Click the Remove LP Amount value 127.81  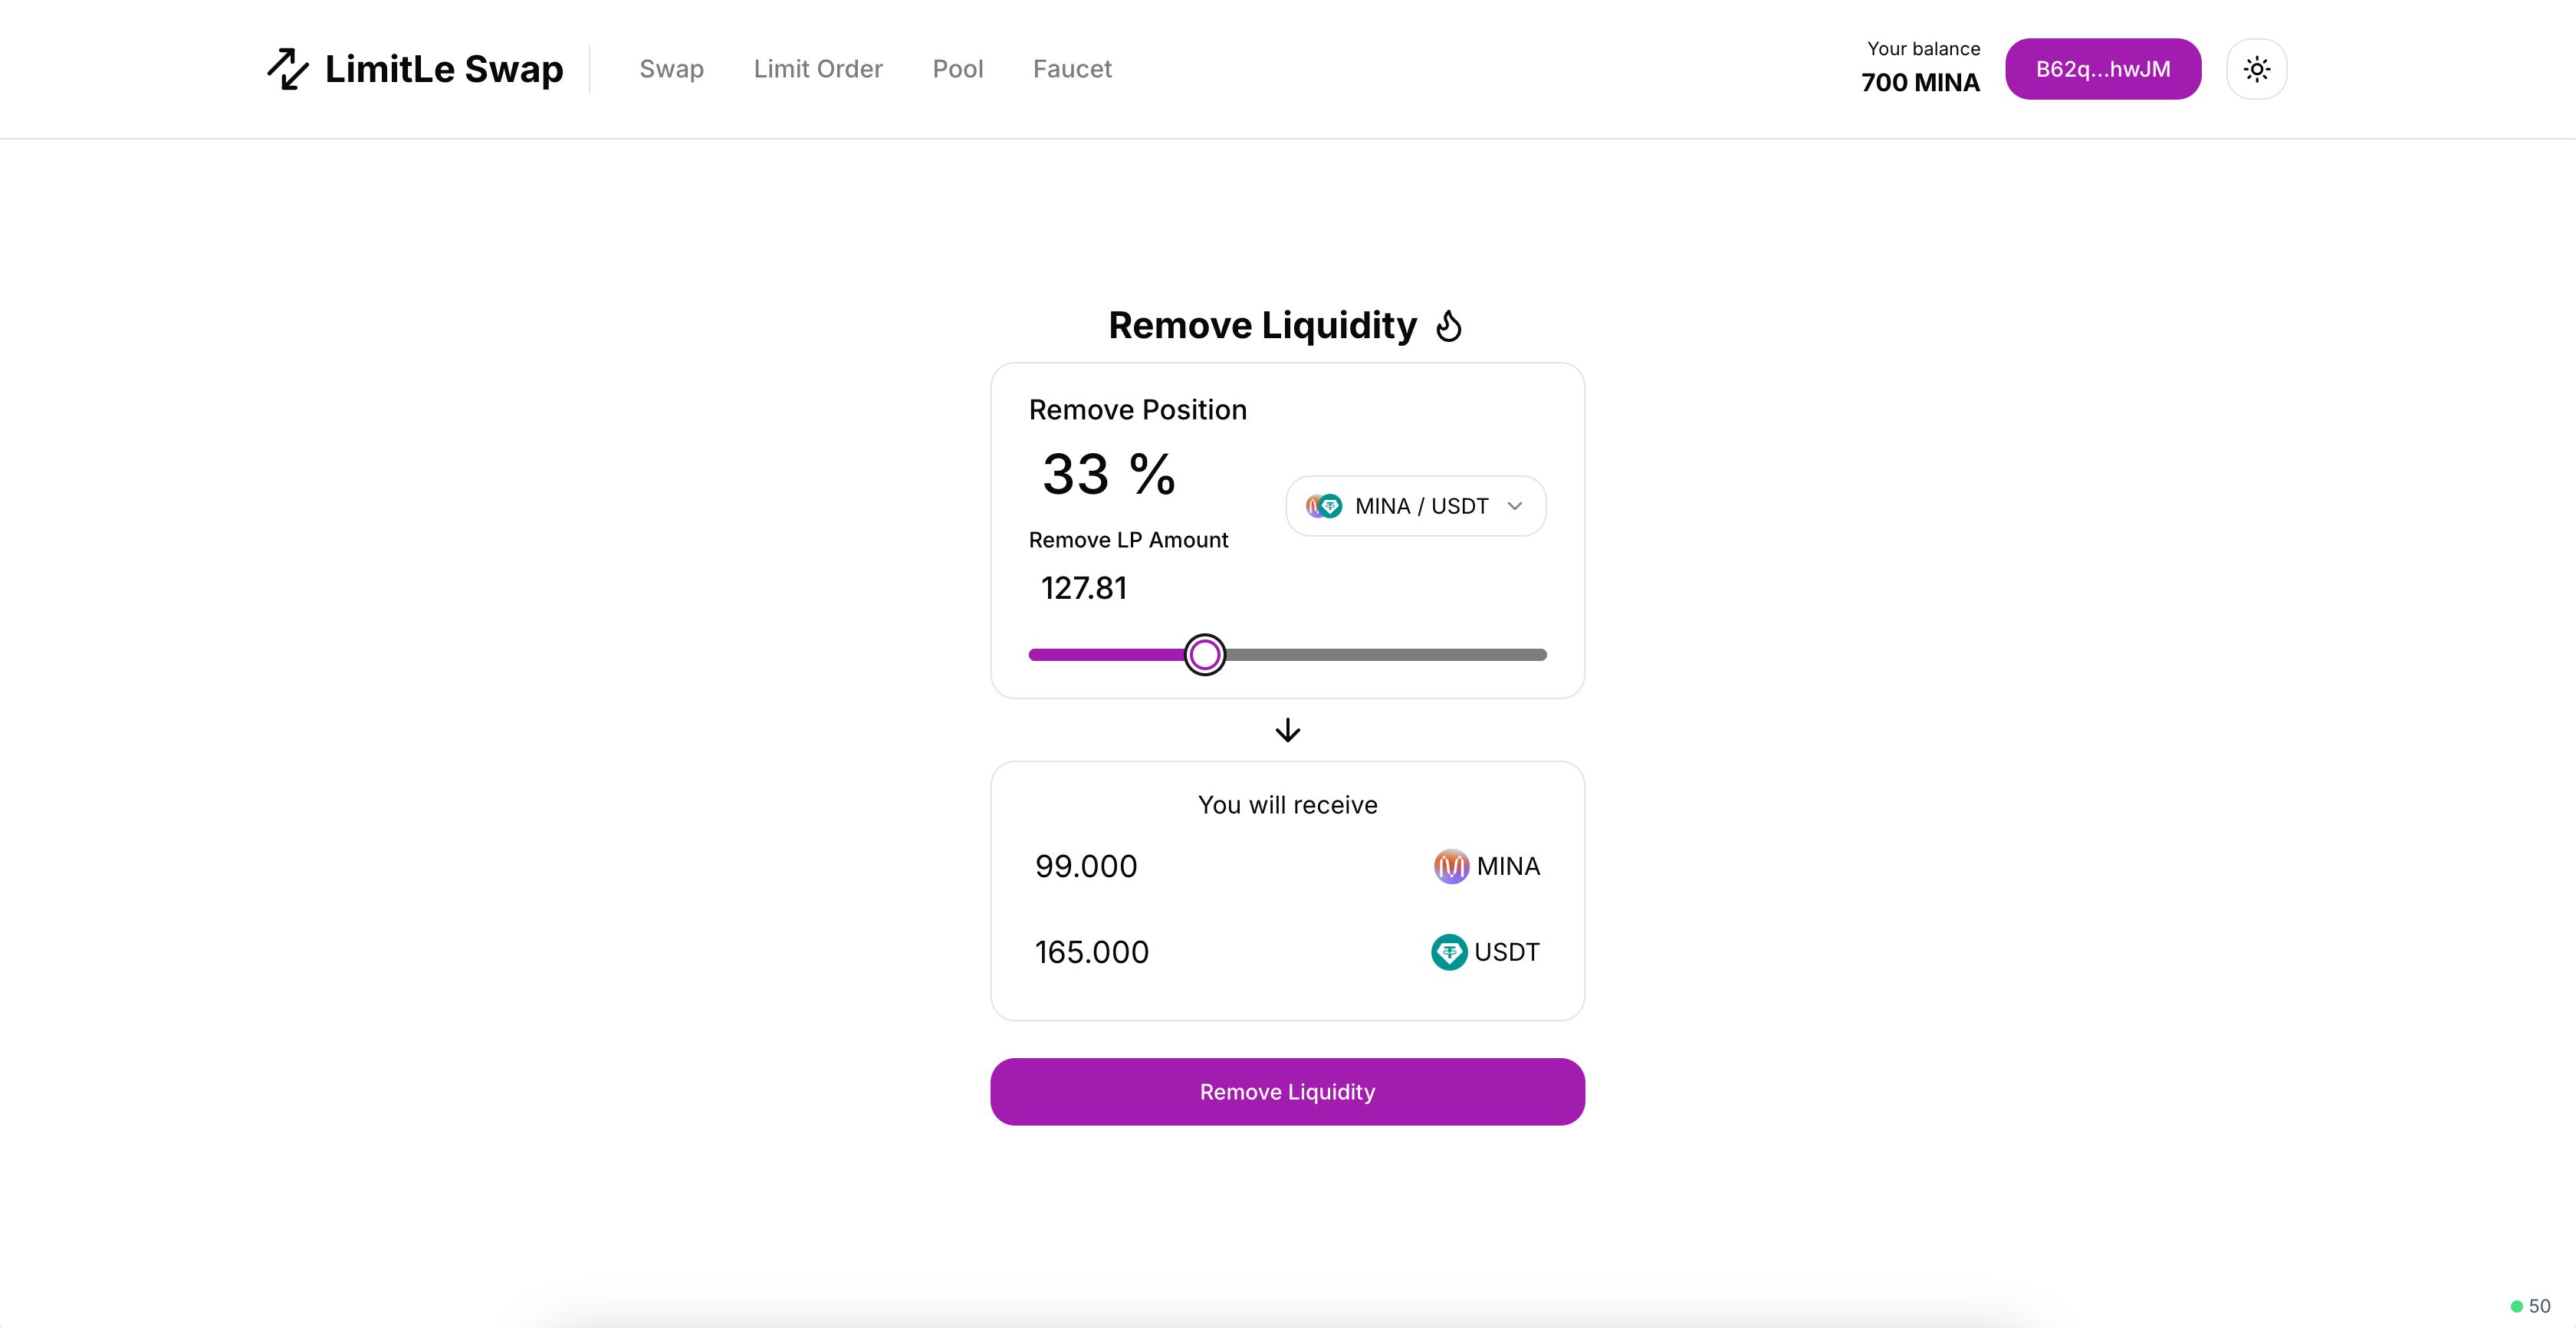(1084, 588)
